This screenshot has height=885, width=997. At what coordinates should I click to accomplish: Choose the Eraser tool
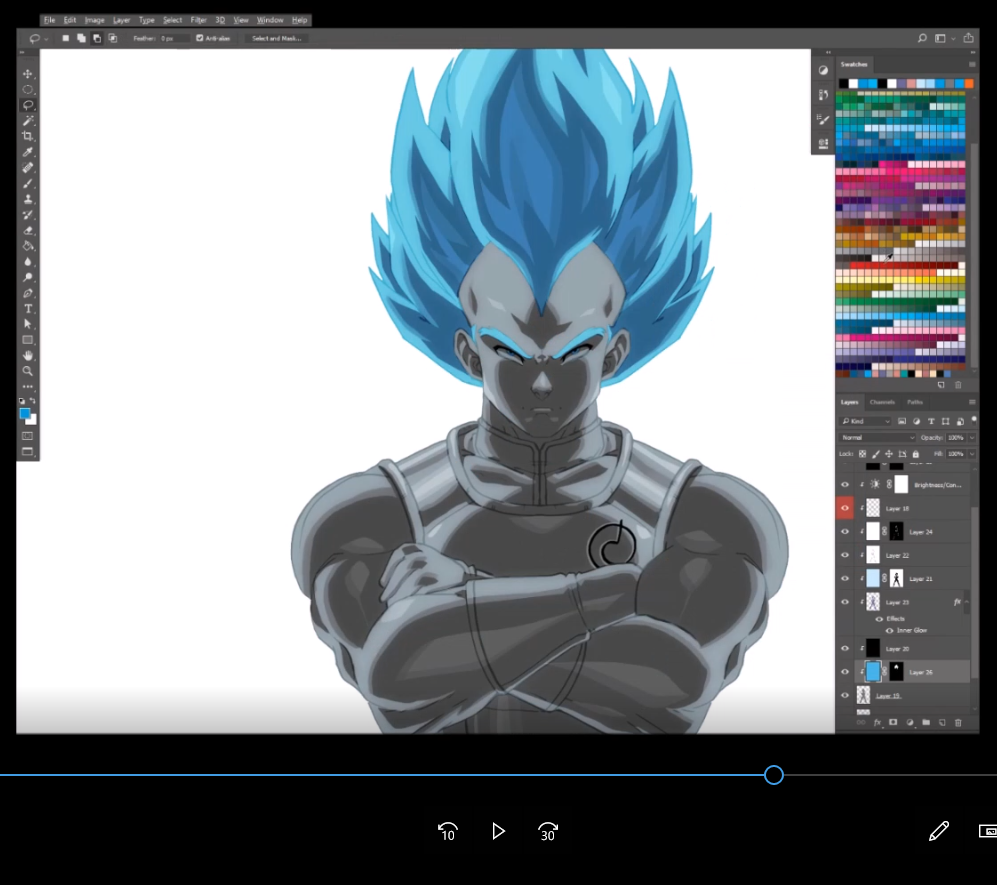tap(28, 230)
